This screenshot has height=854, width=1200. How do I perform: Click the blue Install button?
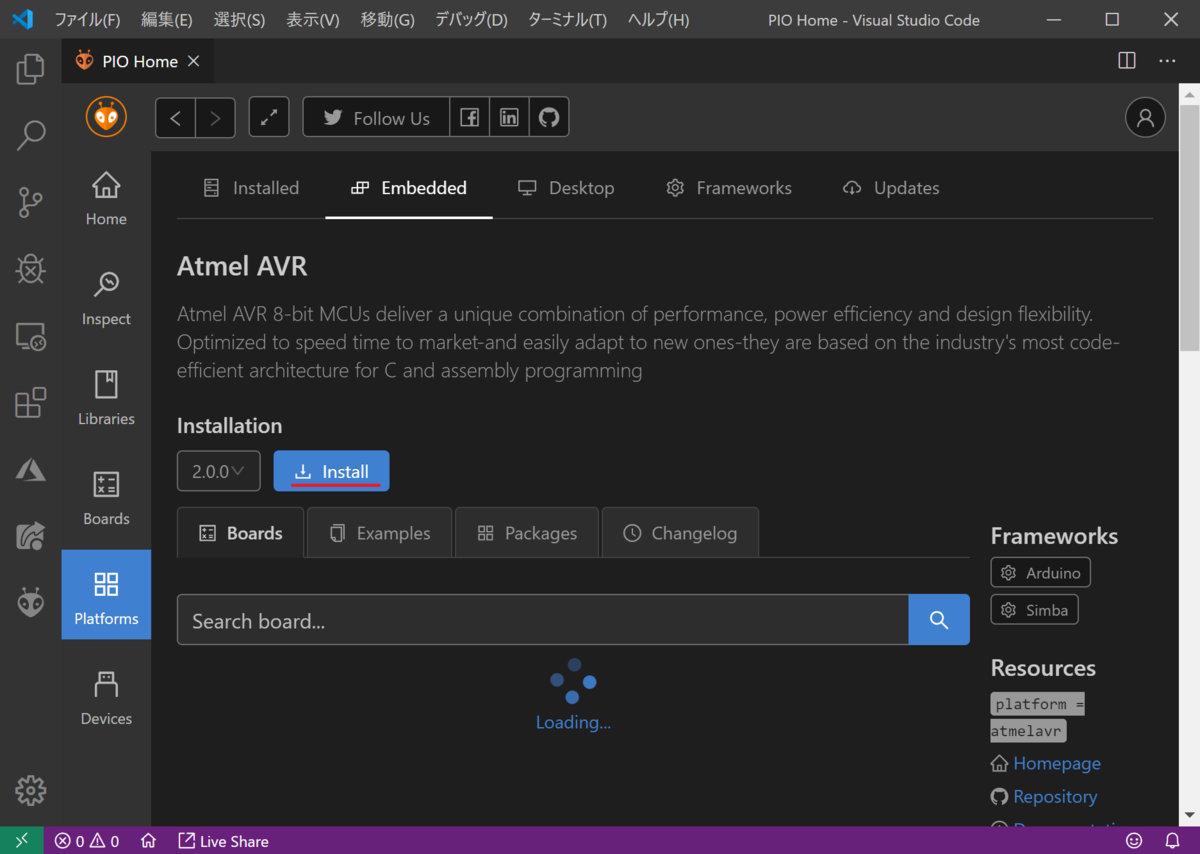pyautogui.click(x=331, y=471)
